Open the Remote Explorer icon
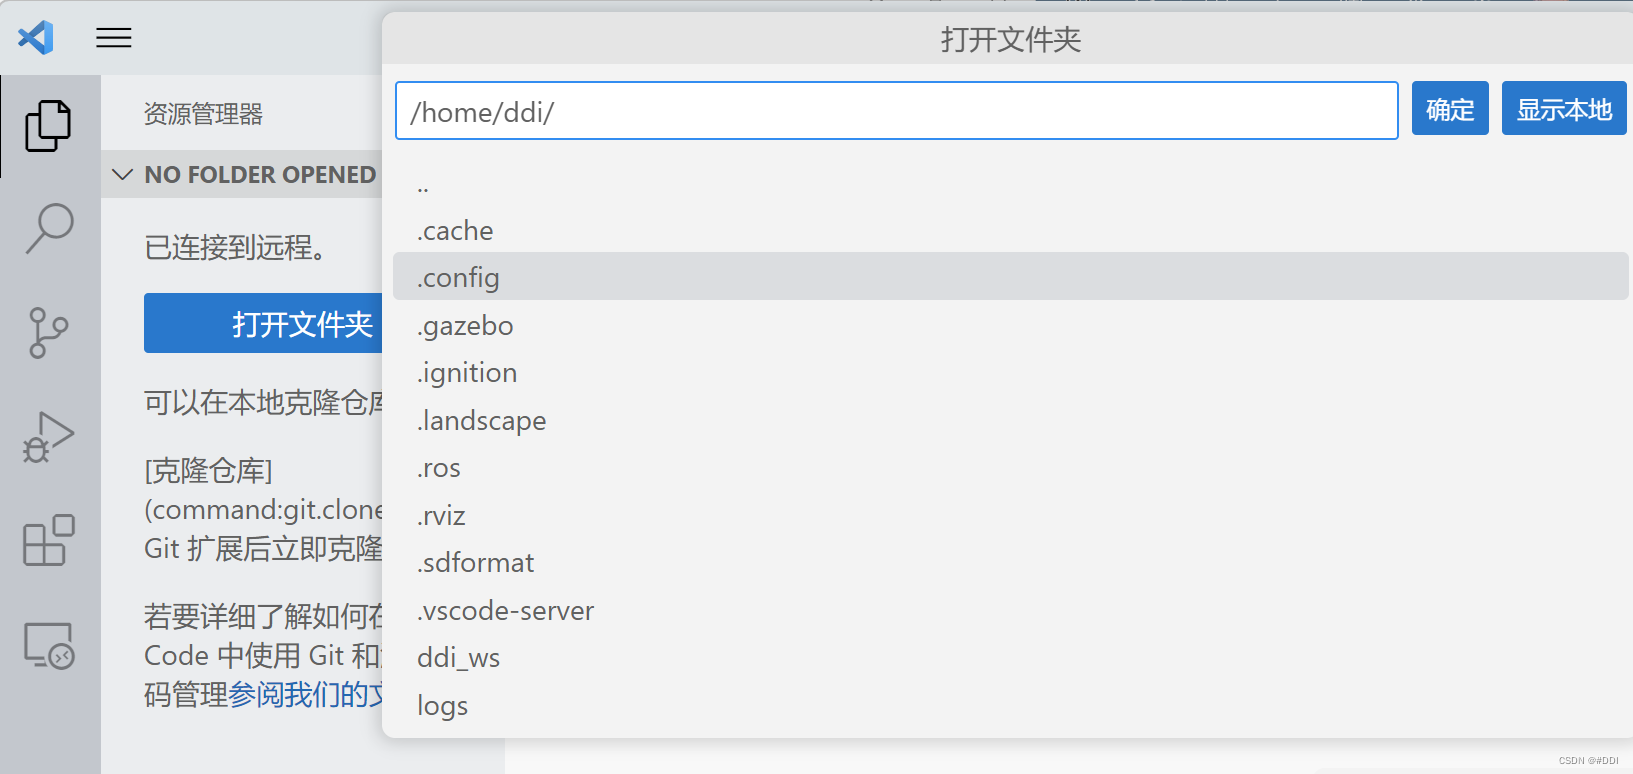The height and width of the screenshot is (774, 1633). (50, 645)
